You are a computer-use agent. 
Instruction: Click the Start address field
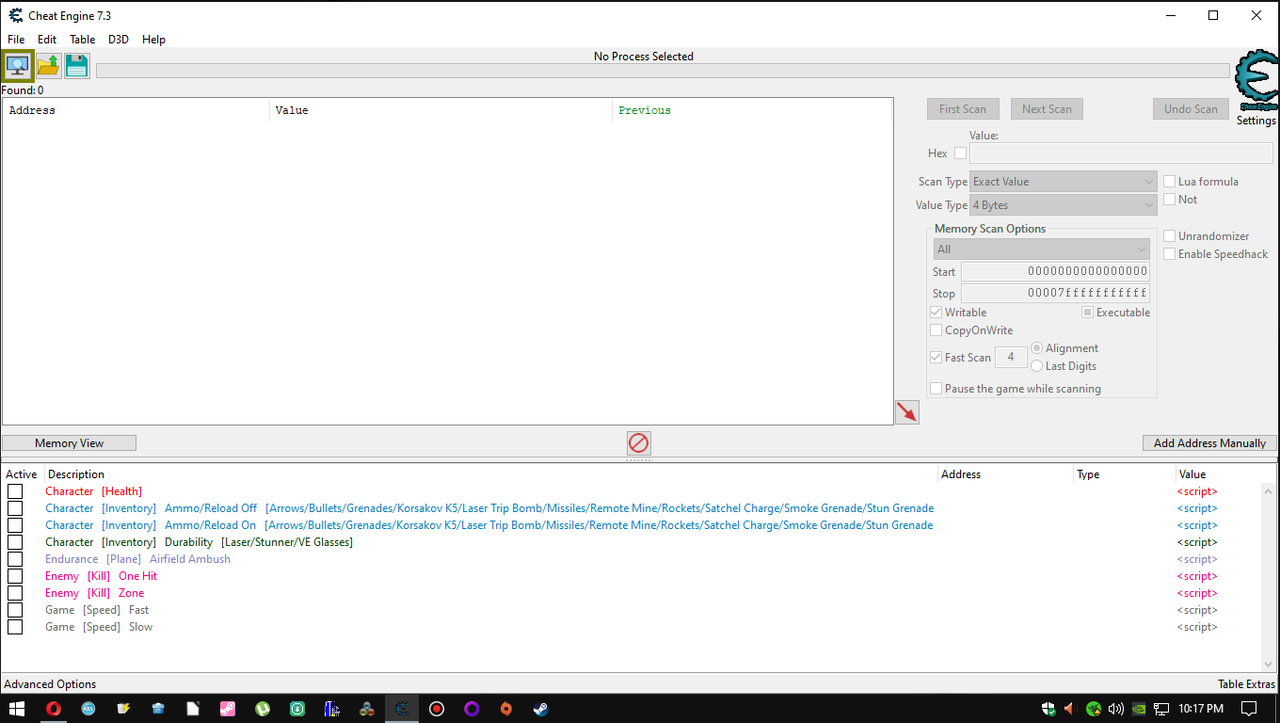click(x=1055, y=271)
